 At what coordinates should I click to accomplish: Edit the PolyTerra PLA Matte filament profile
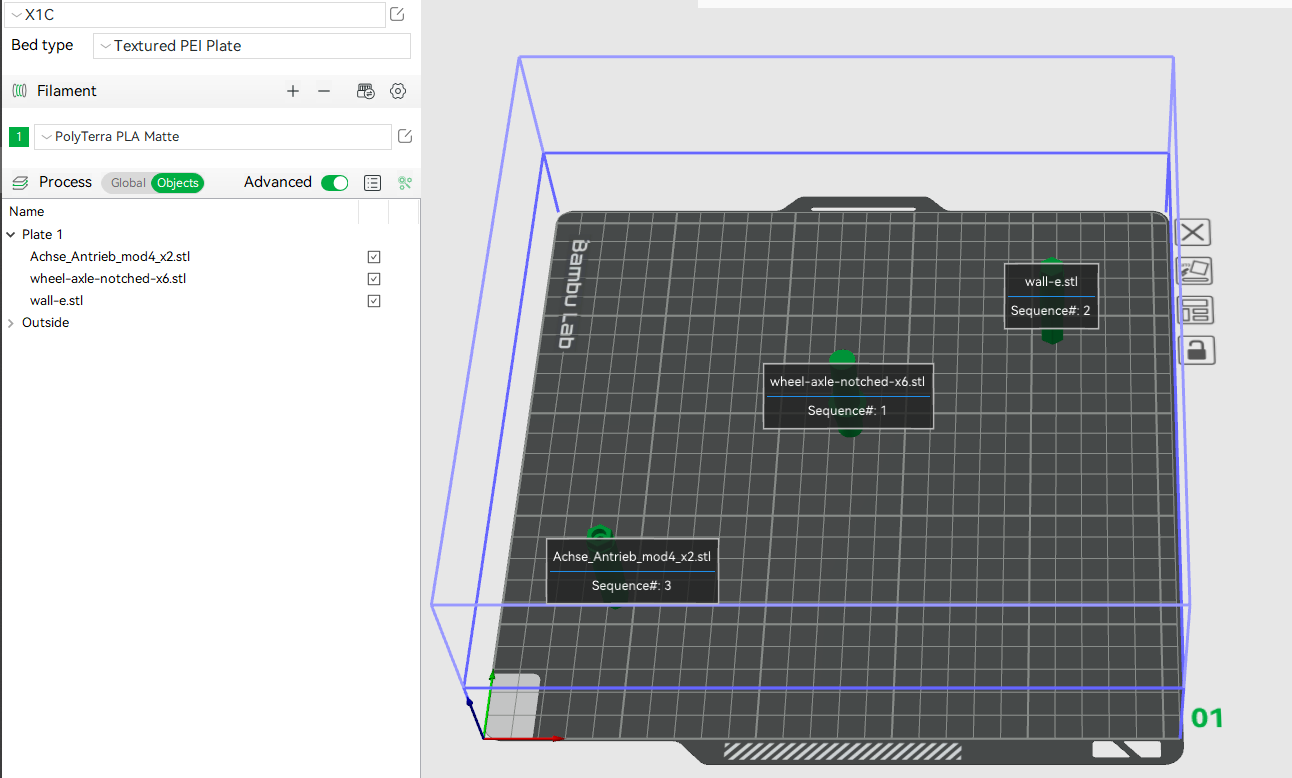405,136
